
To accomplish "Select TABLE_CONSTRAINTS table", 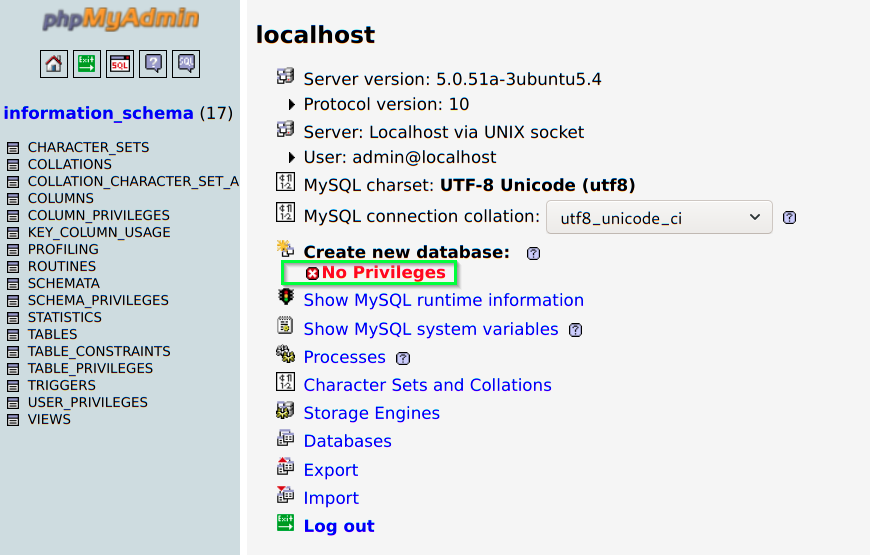I will click(99, 351).
